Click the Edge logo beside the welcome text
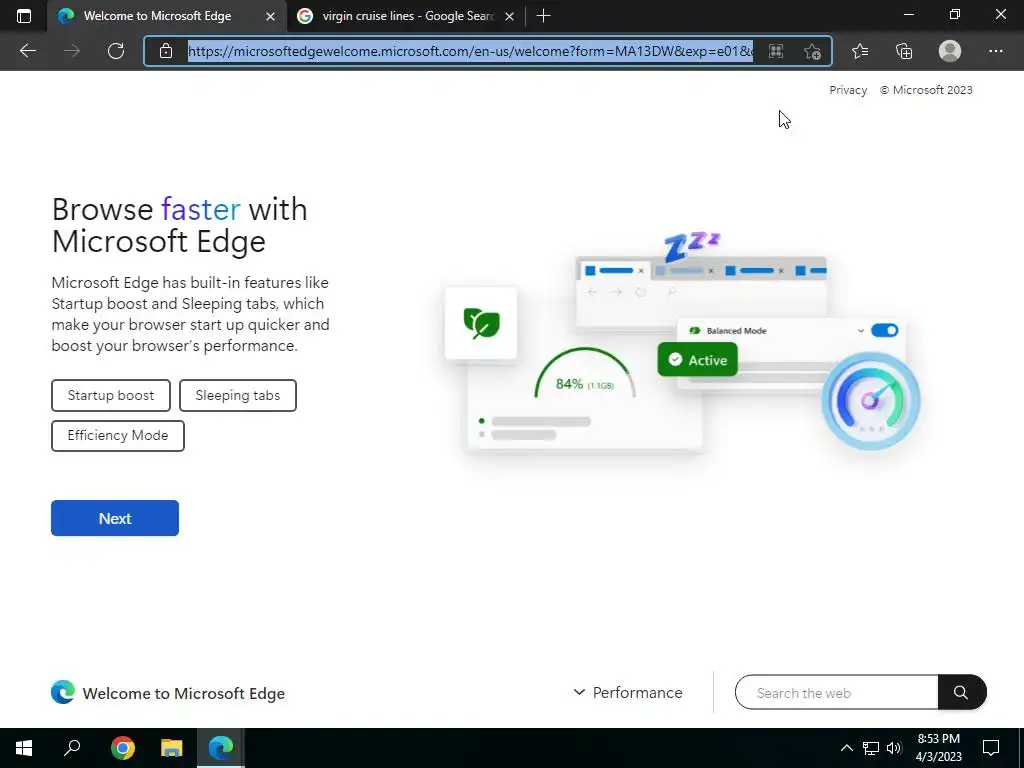This screenshot has width=1024, height=768. coord(63,692)
